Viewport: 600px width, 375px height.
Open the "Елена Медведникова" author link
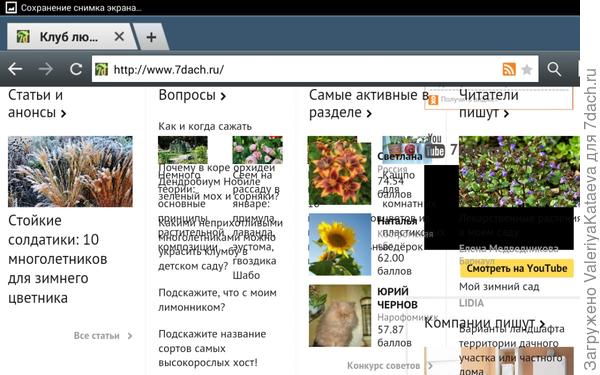509,249
